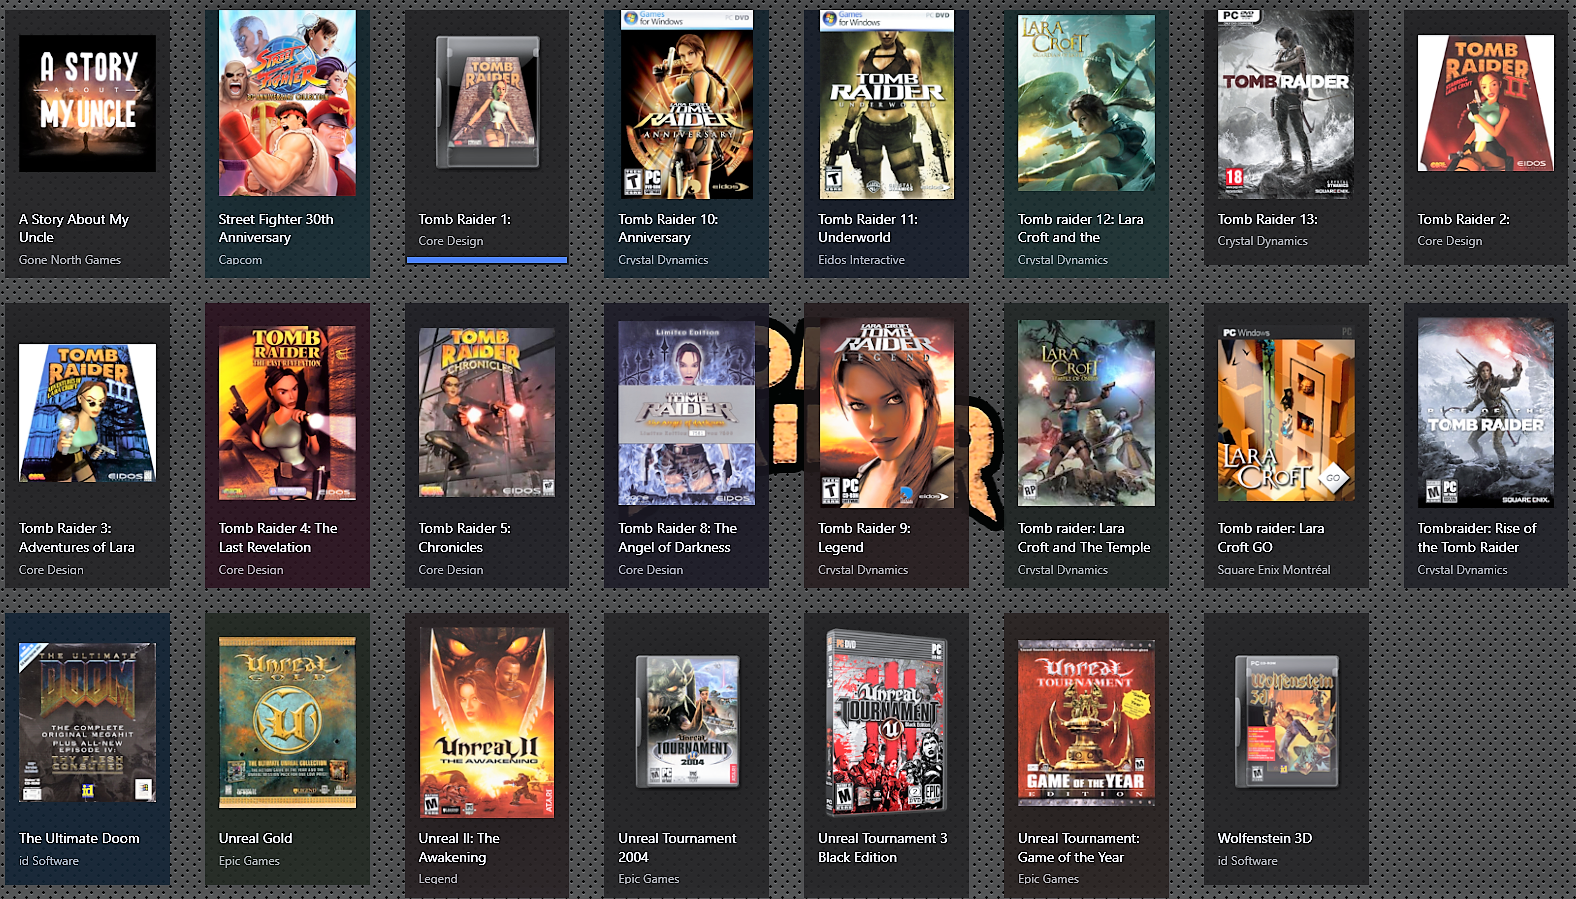Click 'Tomb Raider 2:' title text
This screenshot has width=1576, height=899.
tap(1464, 219)
